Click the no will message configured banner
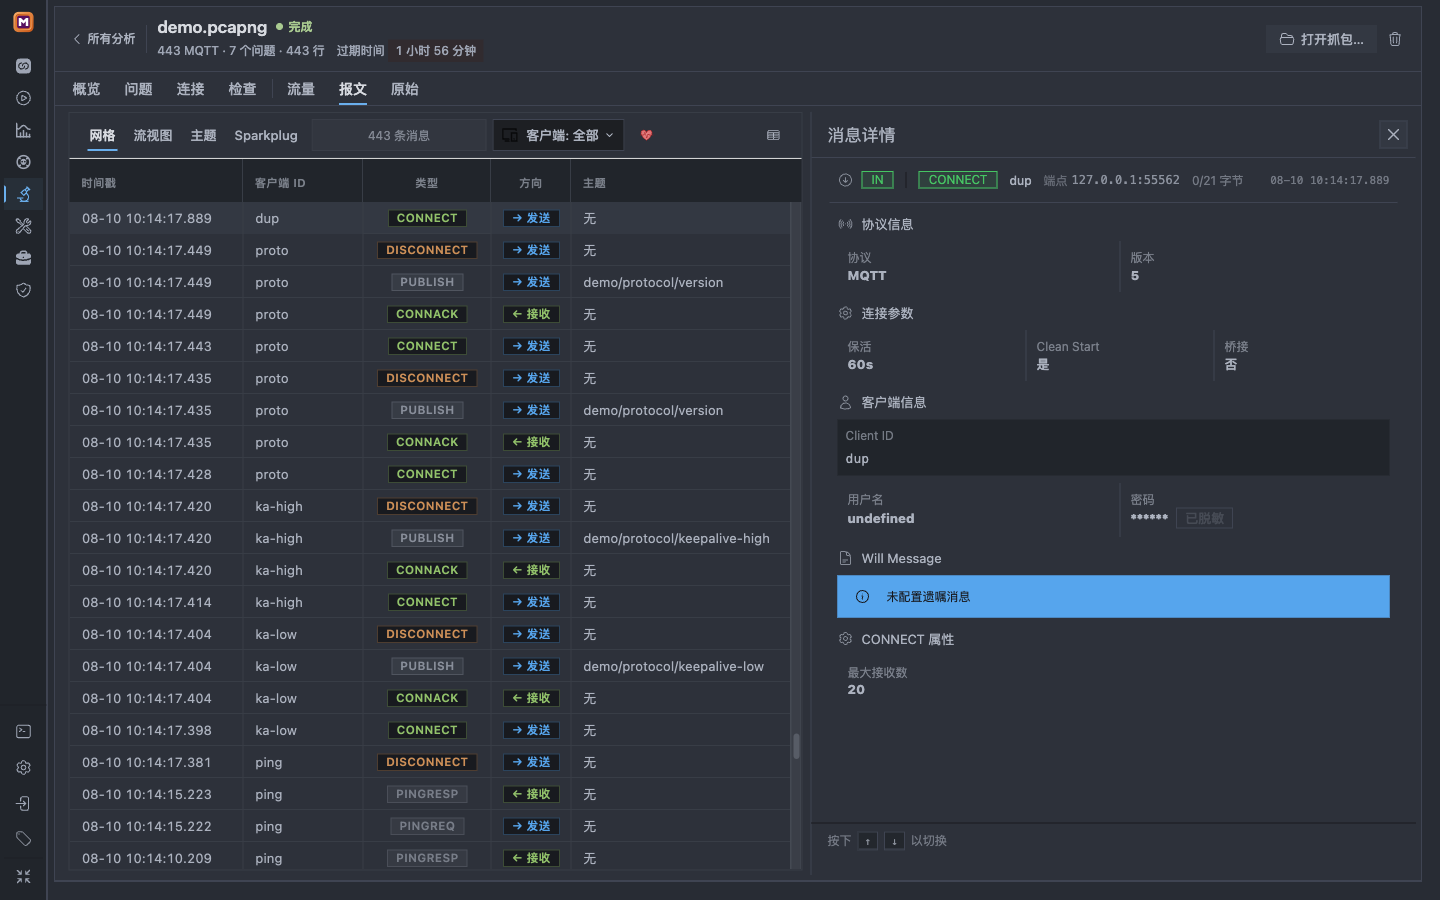Viewport: 1440px width, 900px height. pyautogui.click(x=1113, y=596)
